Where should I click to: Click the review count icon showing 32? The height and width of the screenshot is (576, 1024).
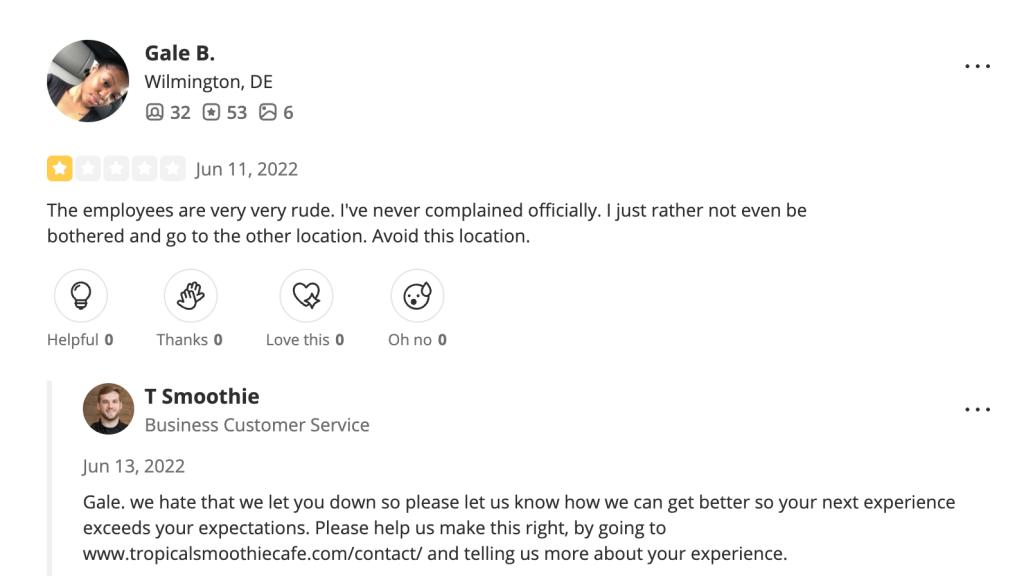pyautogui.click(x=154, y=112)
